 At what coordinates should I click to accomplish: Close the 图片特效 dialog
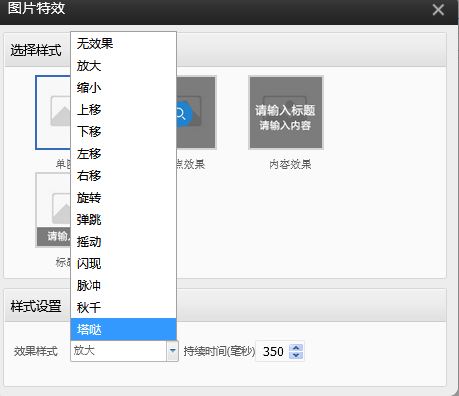coord(438,10)
